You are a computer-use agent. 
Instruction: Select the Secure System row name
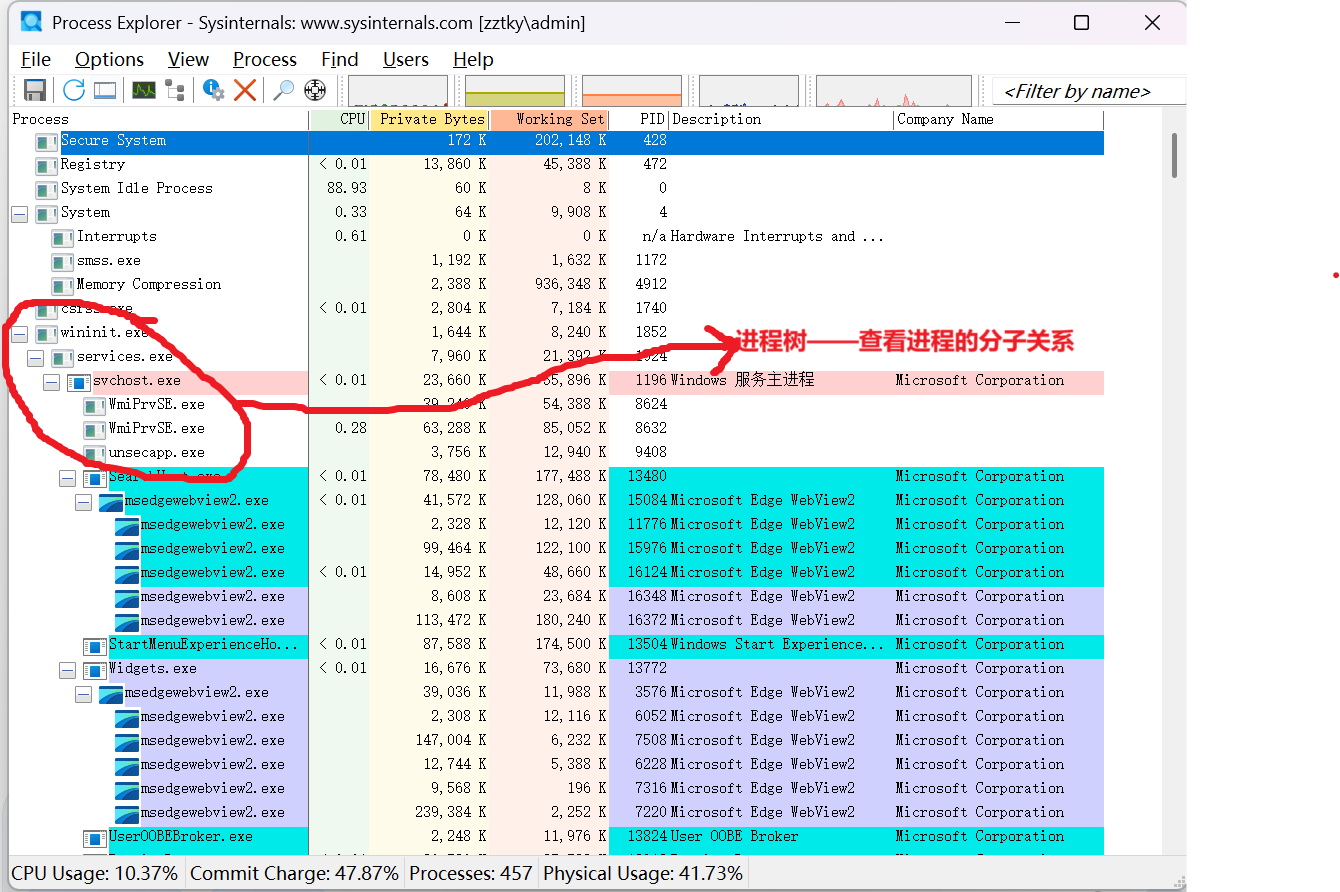[x=113, y=141]
